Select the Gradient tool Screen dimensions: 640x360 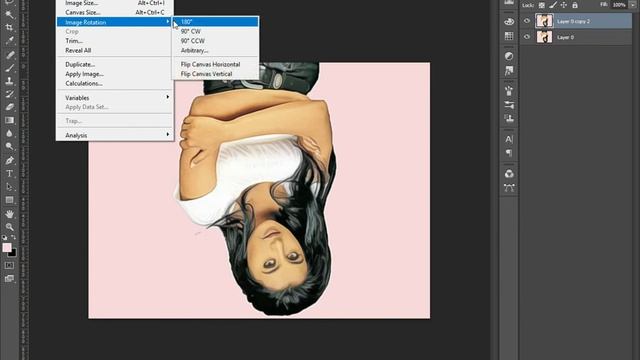(9, 120)
